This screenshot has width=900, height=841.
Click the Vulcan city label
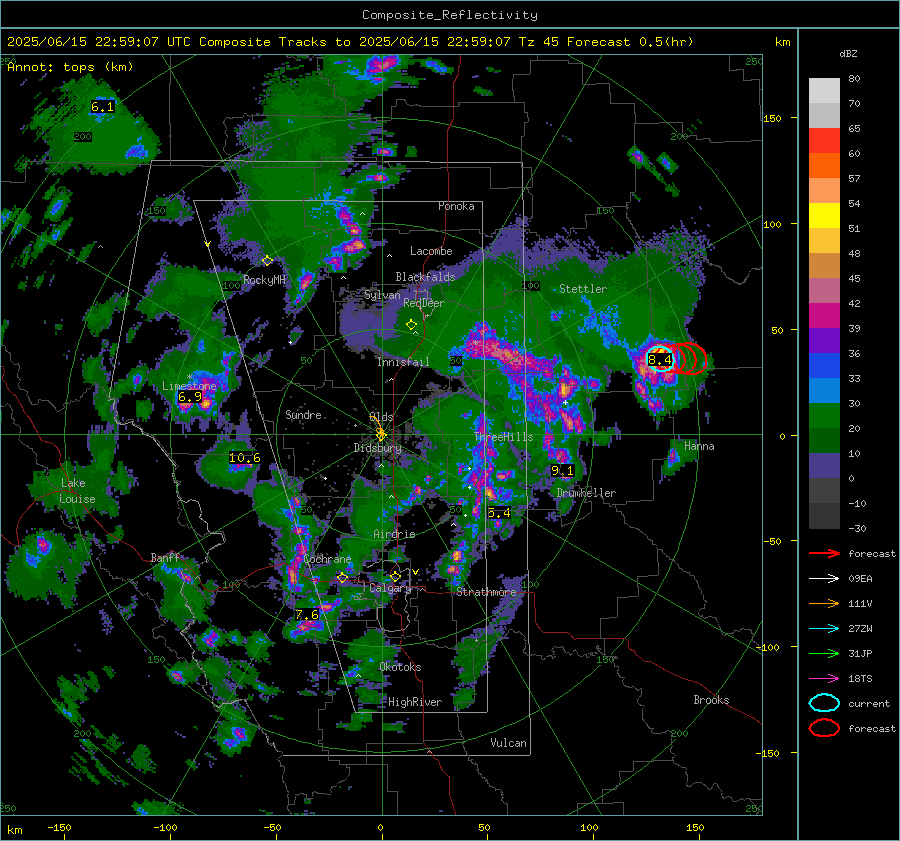tap(508, 743)
